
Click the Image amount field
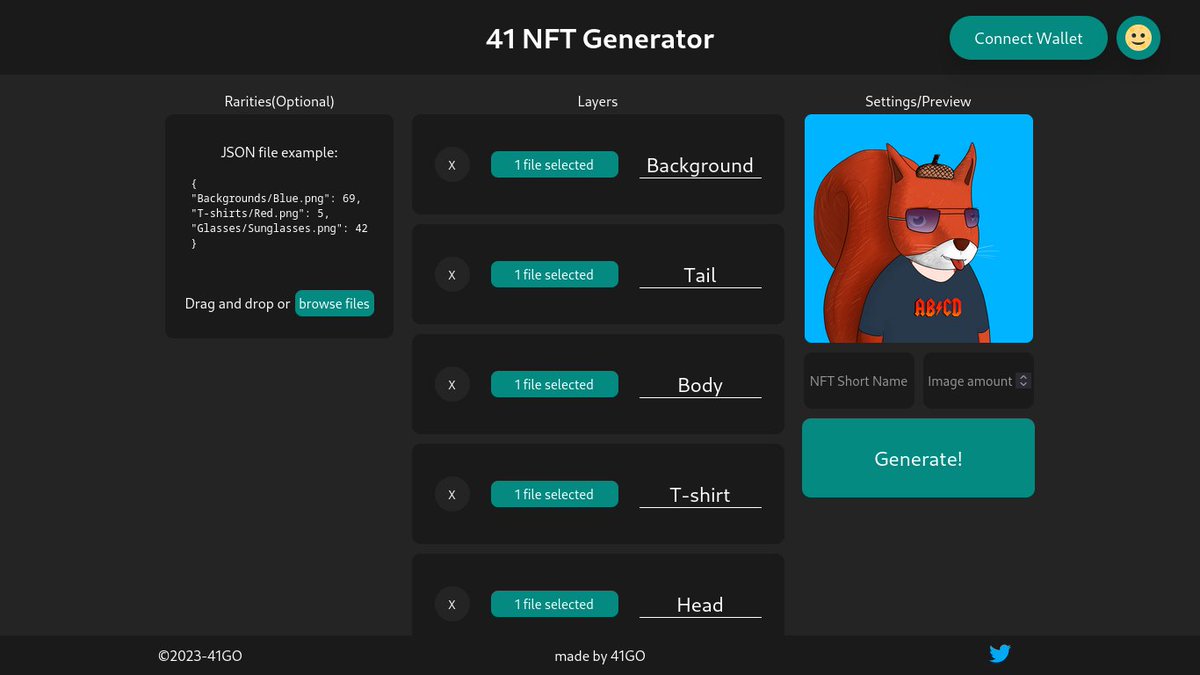click(968, 380)
